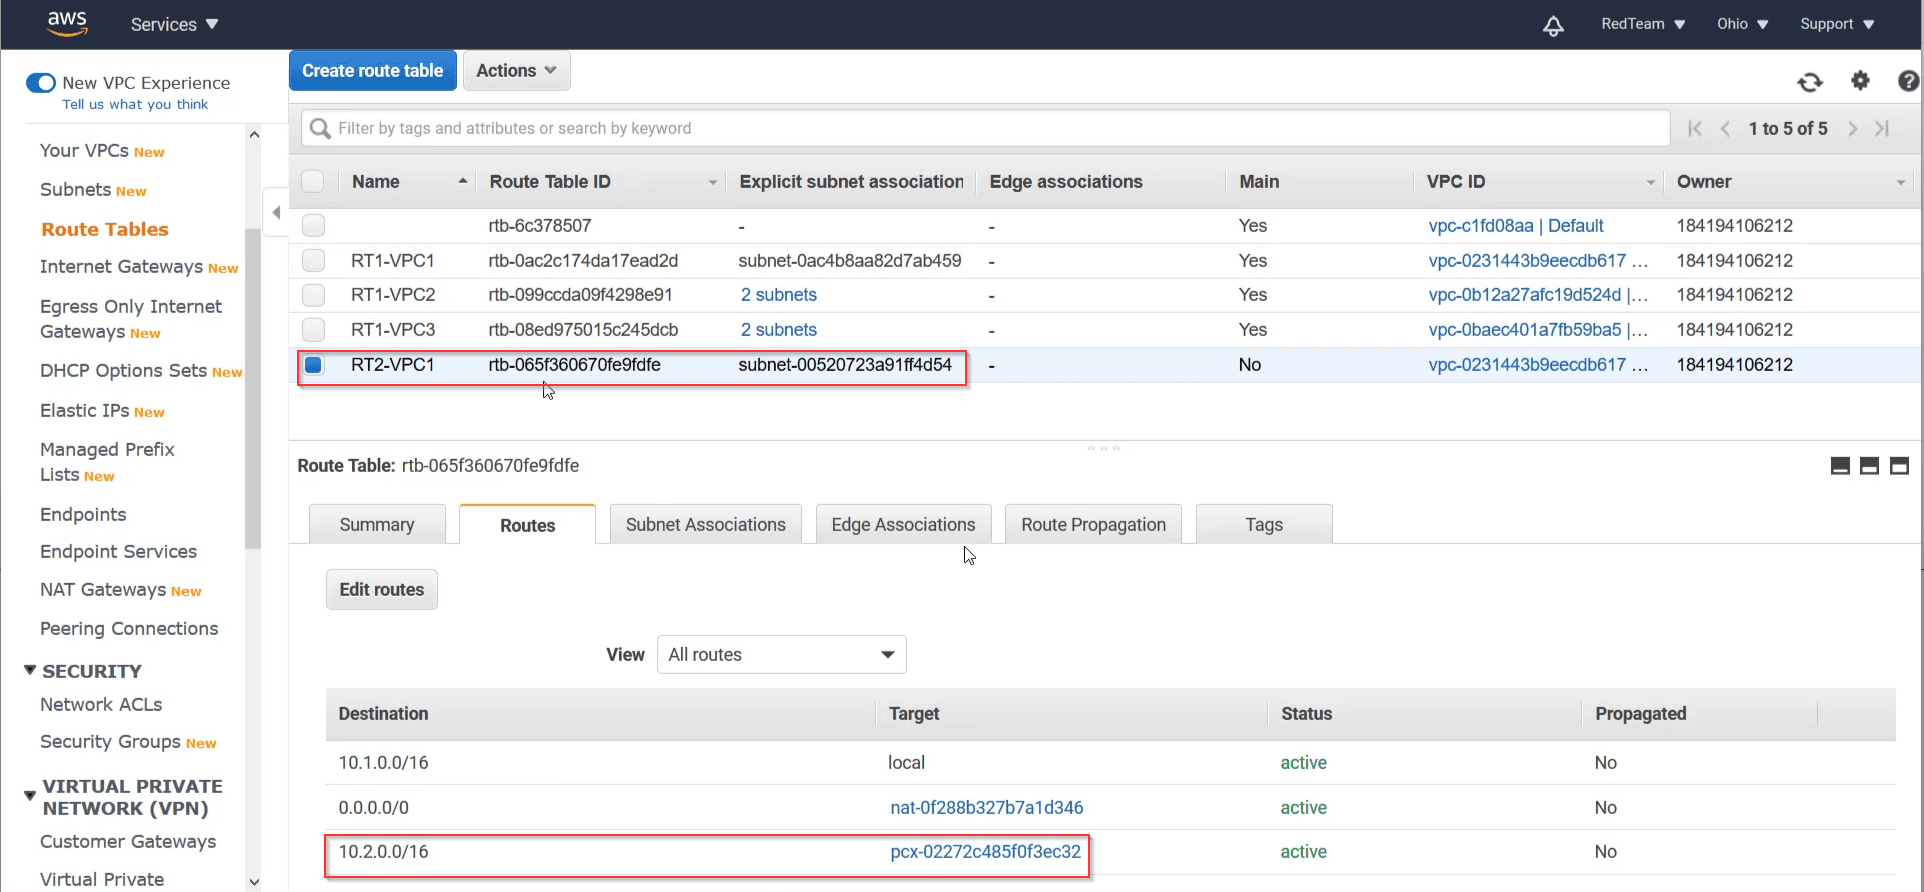The image size is (1924, 892).
Task: Click the filter by tags search field
Action: (x=985, y=128)
